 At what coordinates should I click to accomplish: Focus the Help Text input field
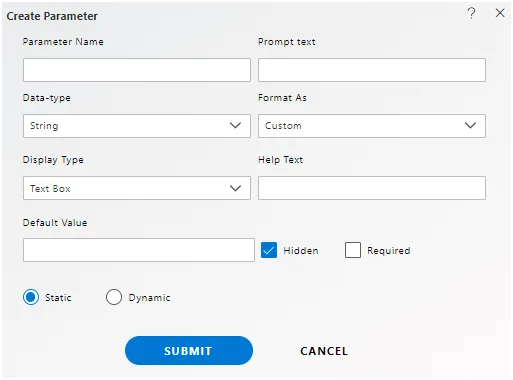372,188
